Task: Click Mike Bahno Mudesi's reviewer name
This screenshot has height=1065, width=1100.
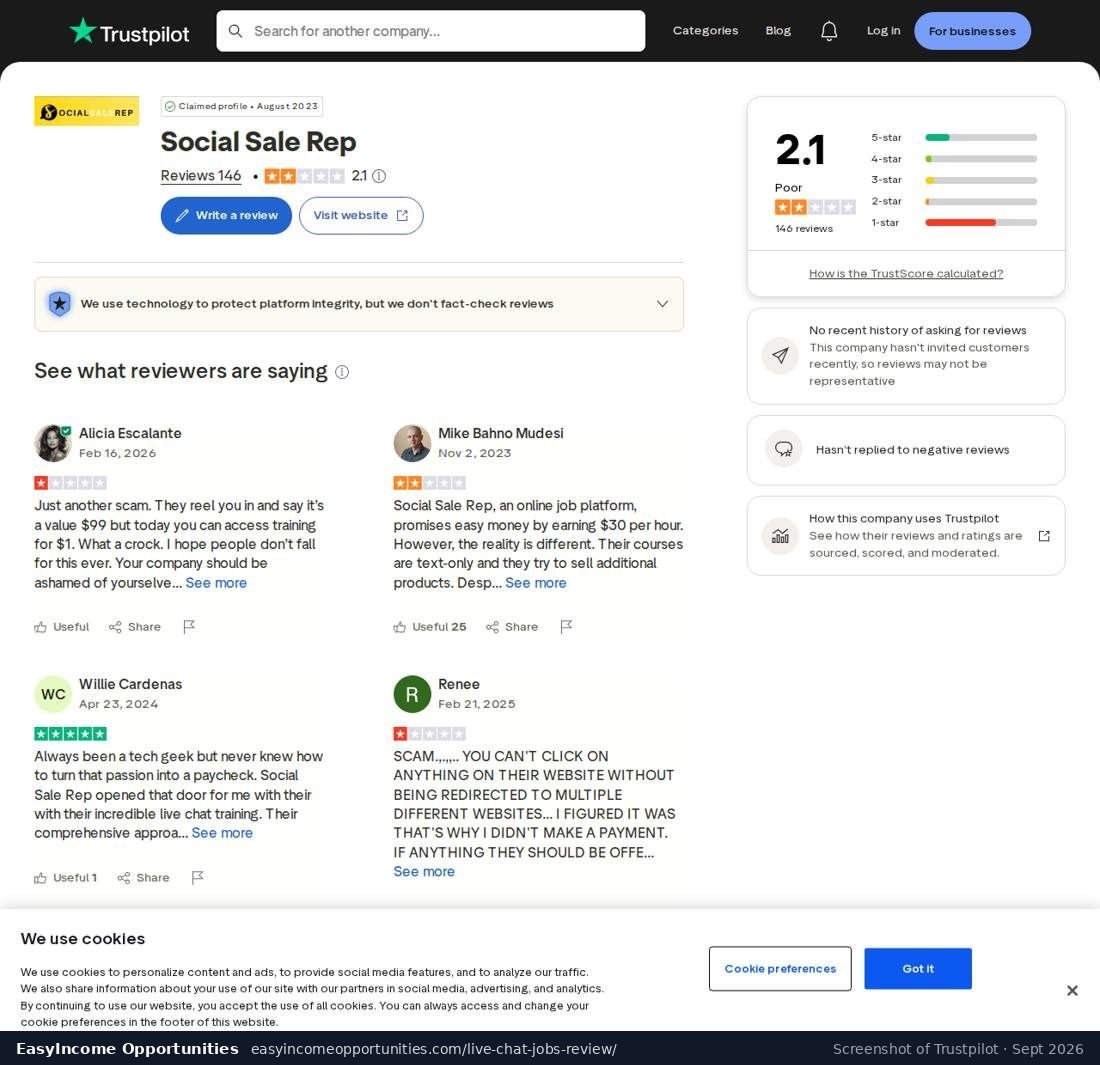Action: coord(501,434)
